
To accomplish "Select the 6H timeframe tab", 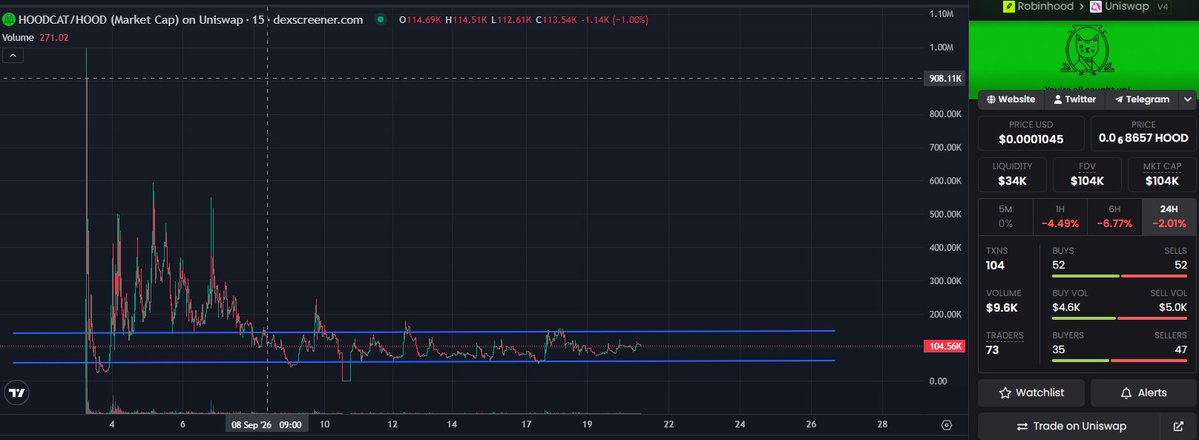I will coord(1114,217).
